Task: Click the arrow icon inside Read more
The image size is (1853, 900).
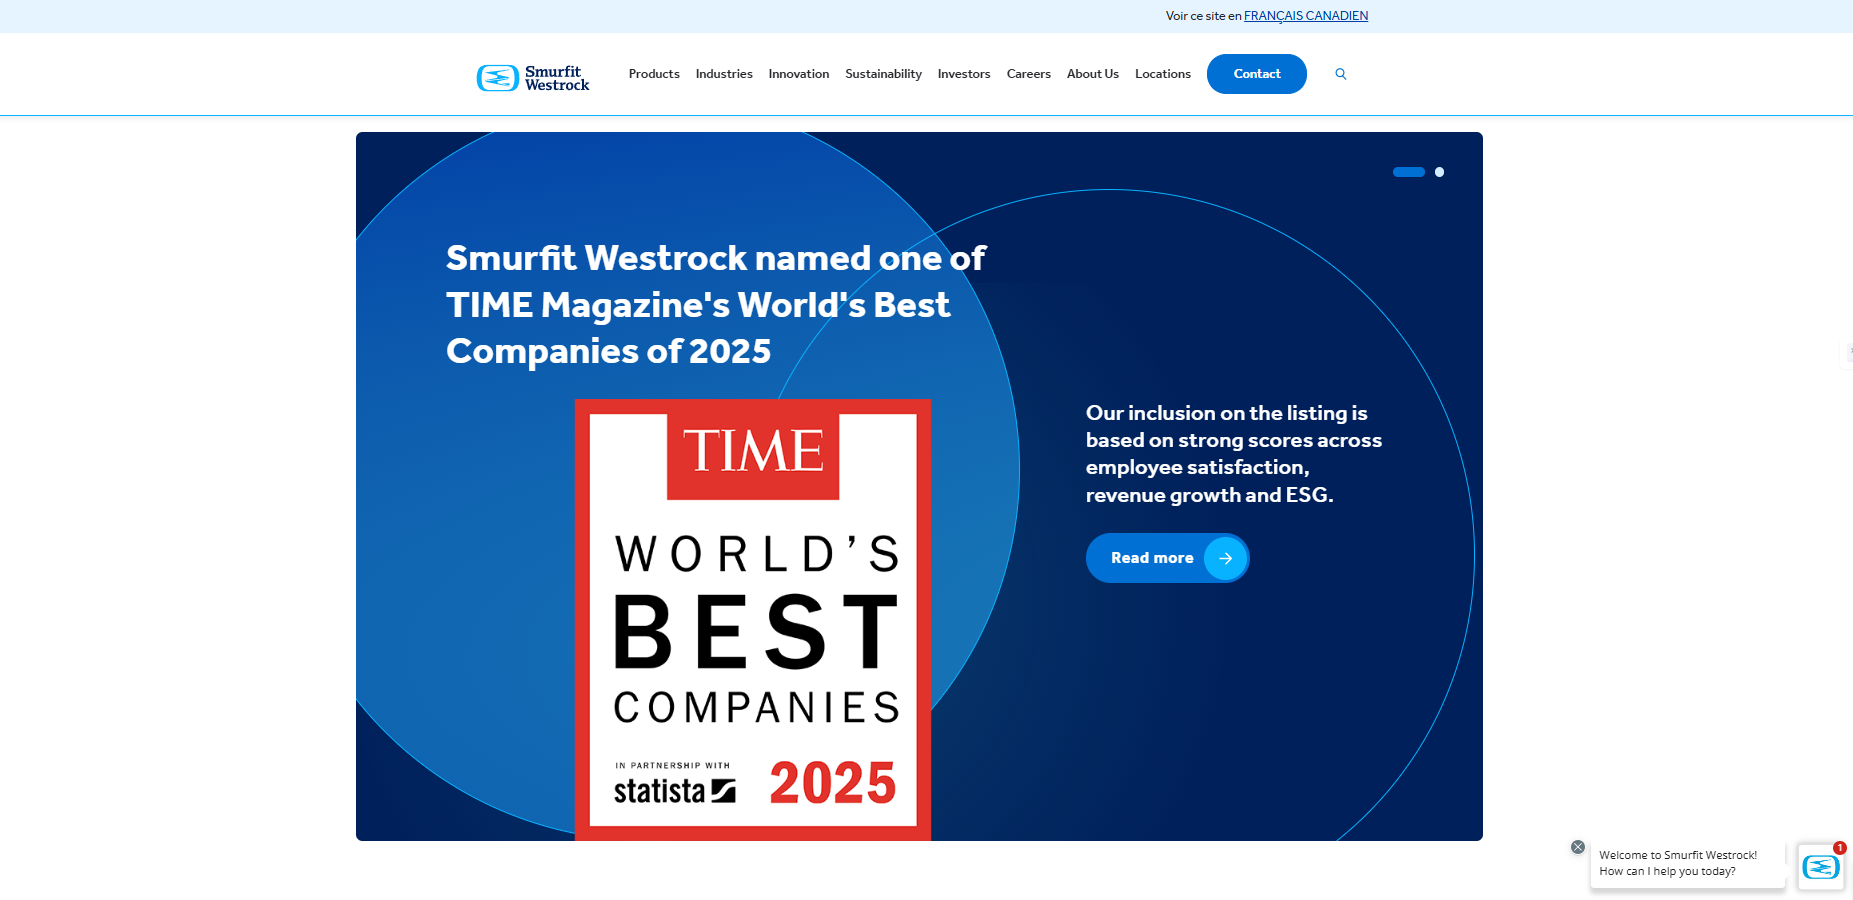Action: [x=1225, y=558]
